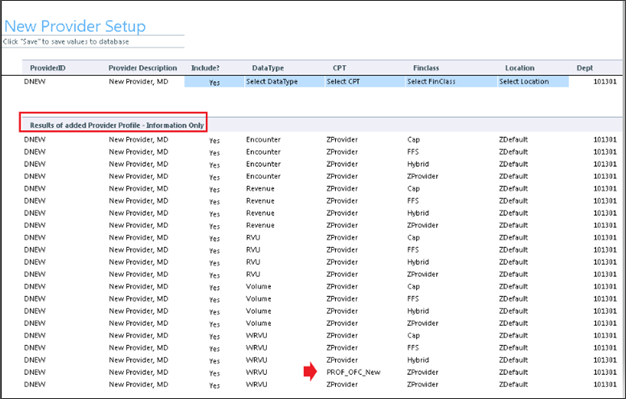
Task: Click the Provider Description column header
Action: 143,68
